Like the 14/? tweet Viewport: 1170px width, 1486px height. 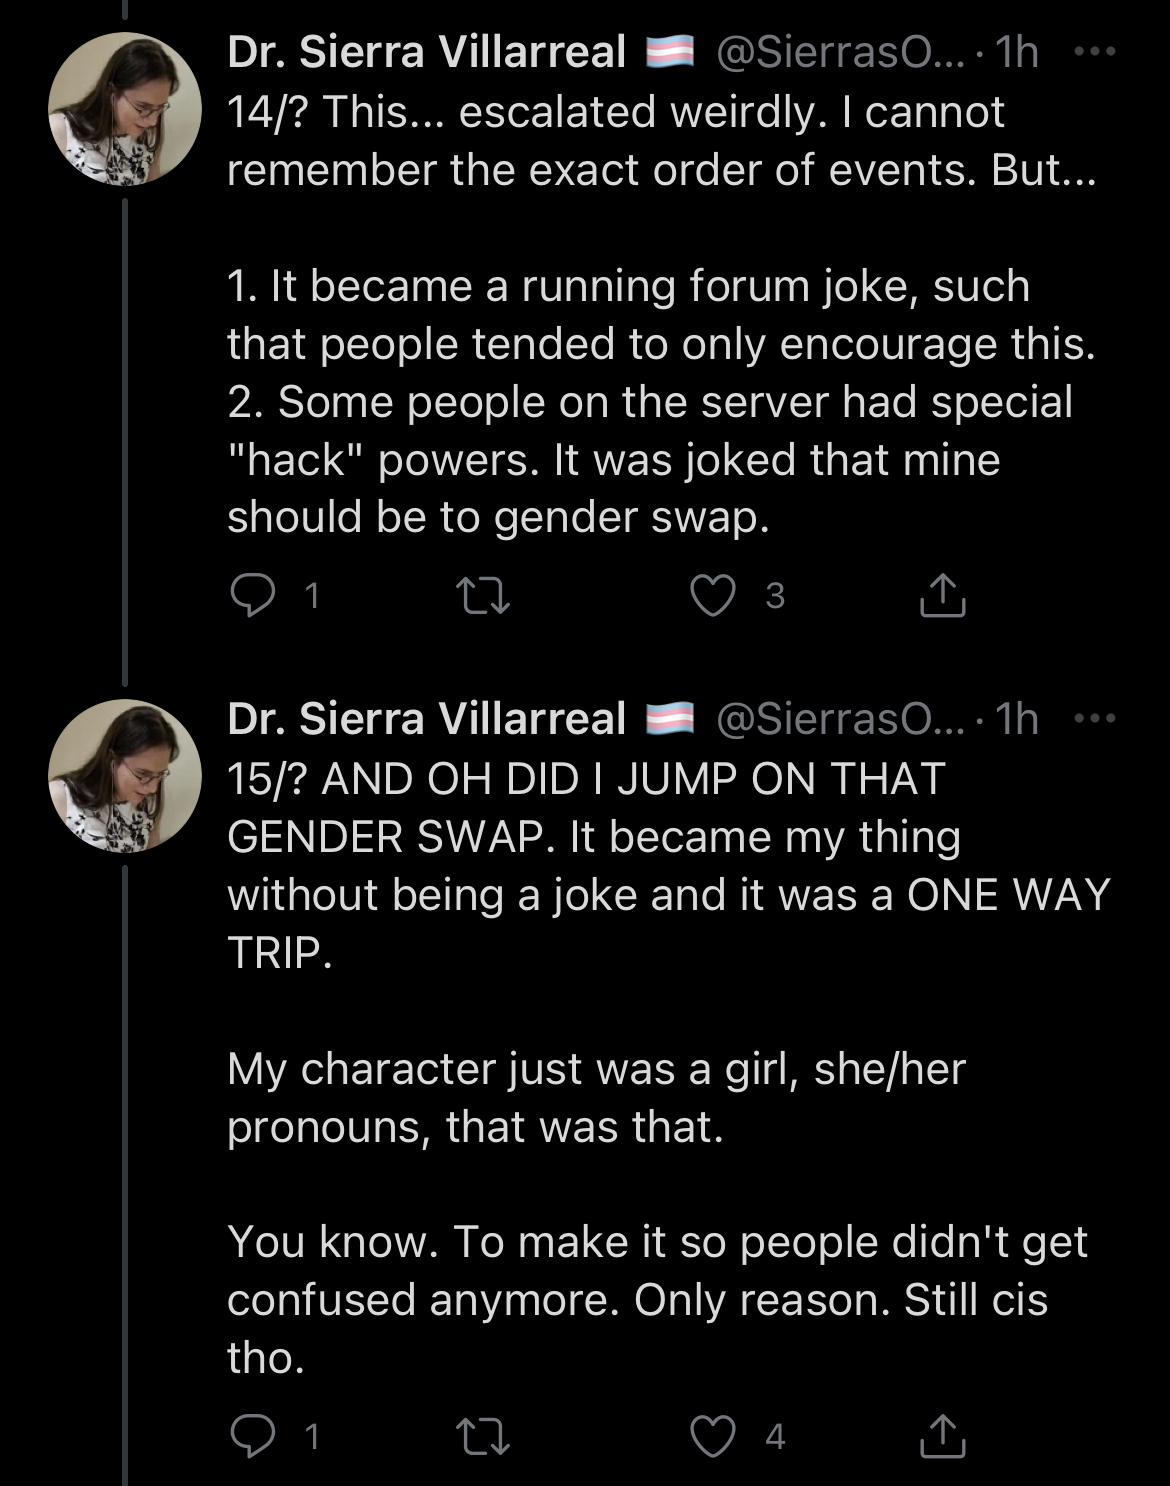713,596
